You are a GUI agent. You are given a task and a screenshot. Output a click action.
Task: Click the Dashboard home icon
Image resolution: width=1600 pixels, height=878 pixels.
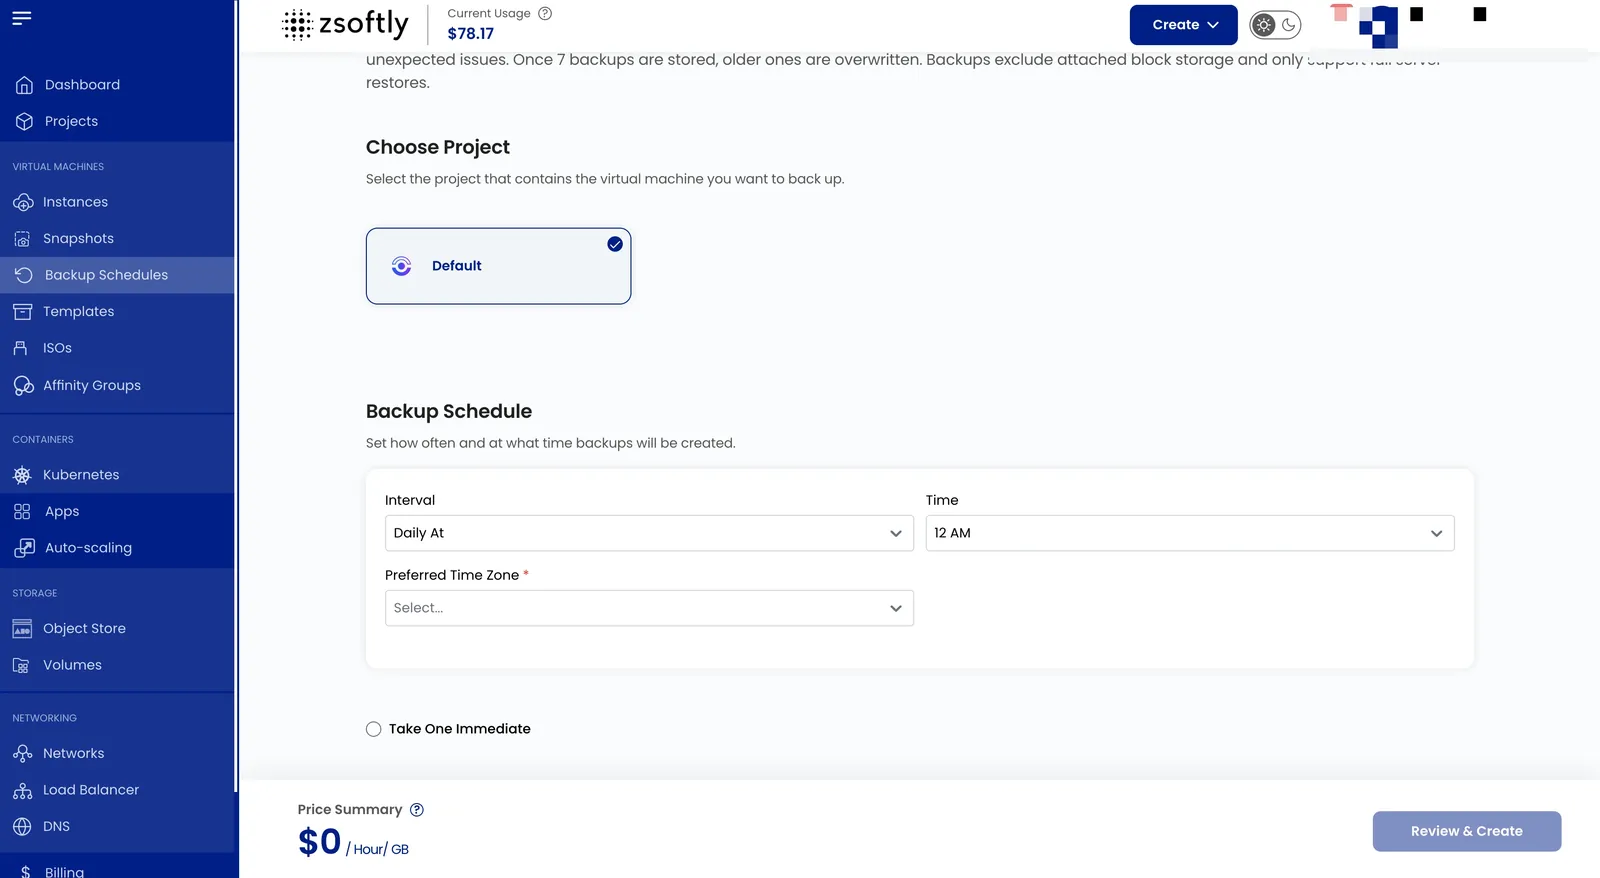tap(24, 85)
